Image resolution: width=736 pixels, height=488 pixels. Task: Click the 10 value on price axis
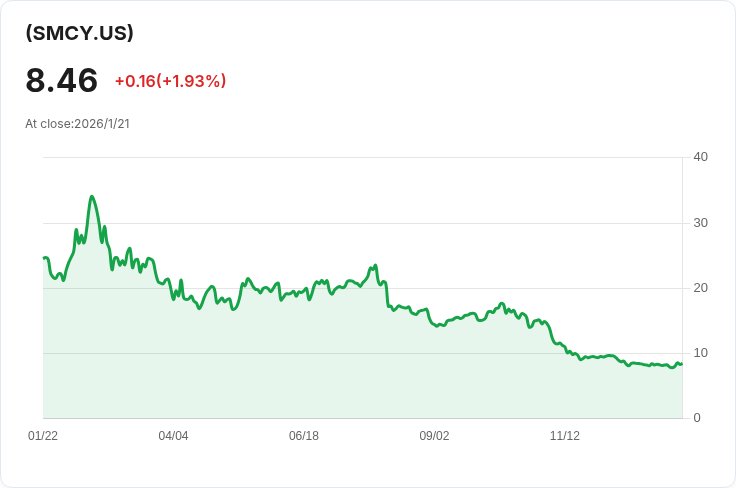click(700, 353)
